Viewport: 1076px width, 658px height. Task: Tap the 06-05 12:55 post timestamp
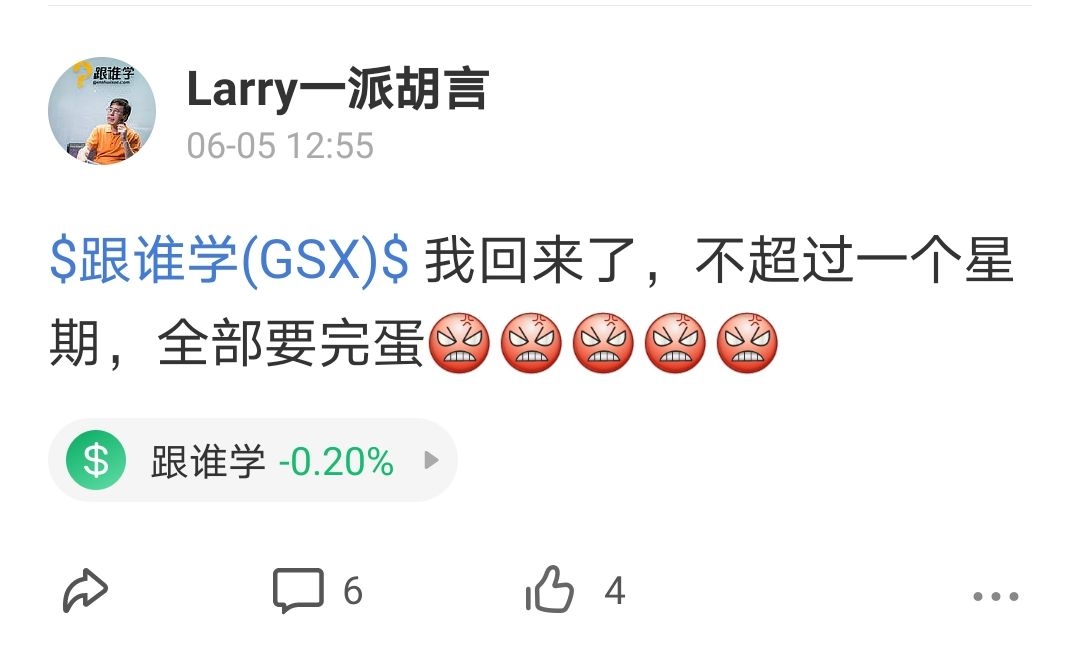click(x=280, y=146)
